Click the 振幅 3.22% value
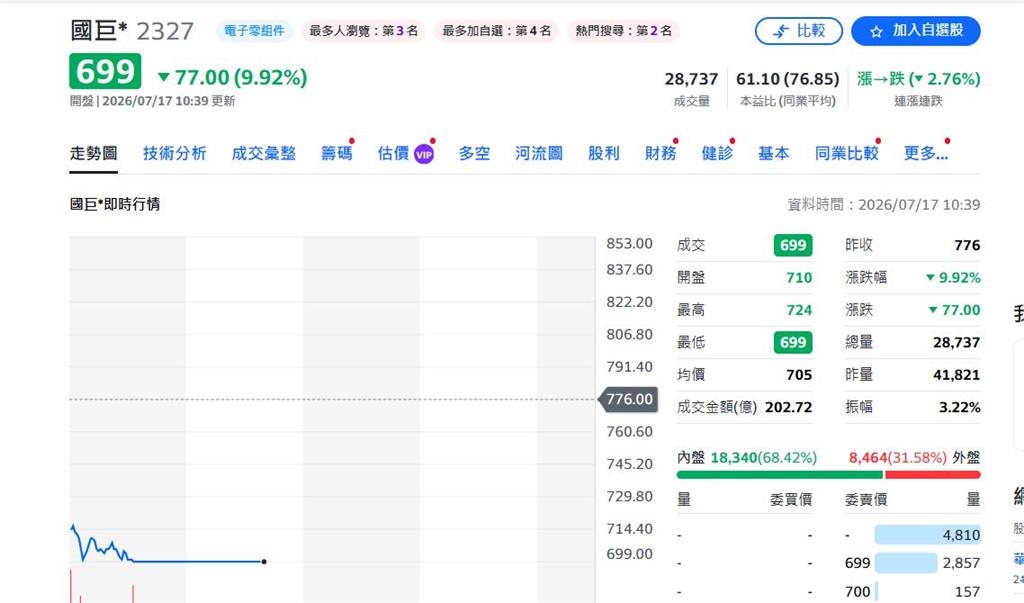 tap(959, 408)
